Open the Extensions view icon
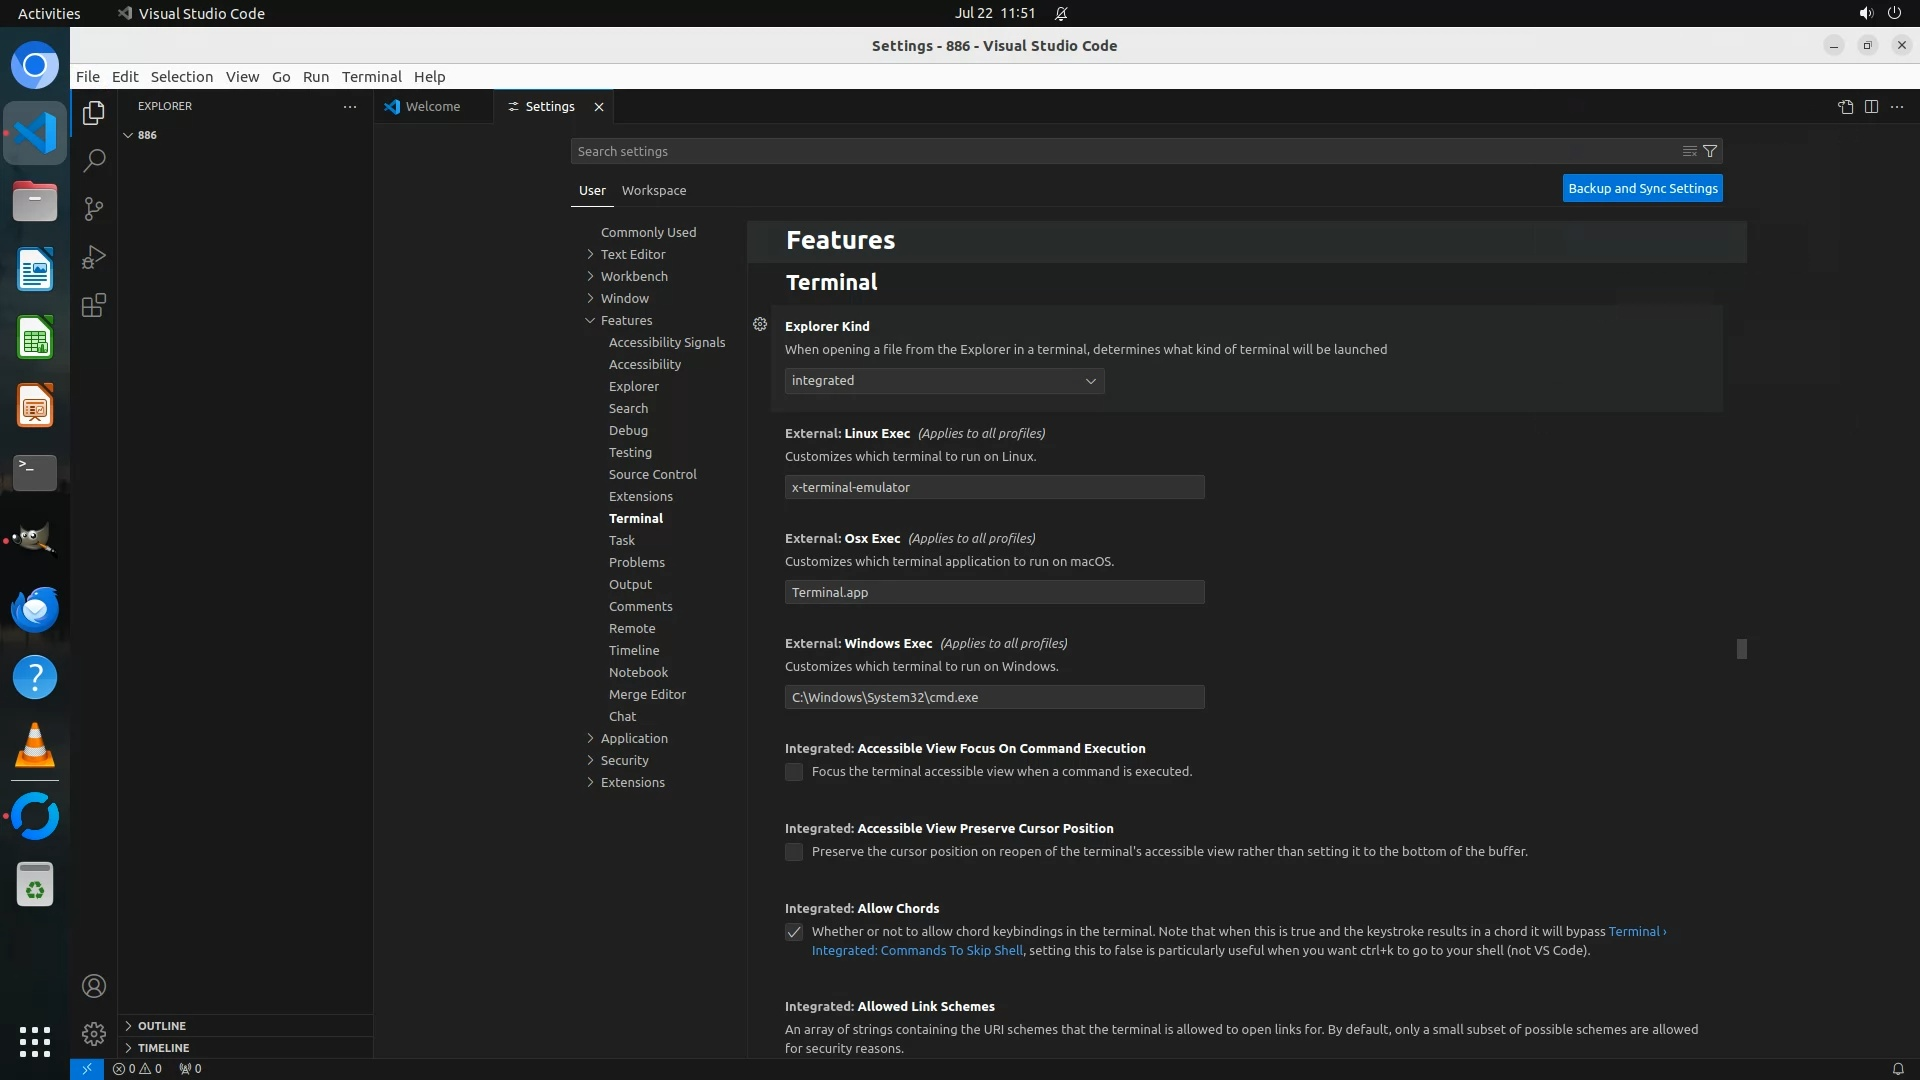 [94, 305]
